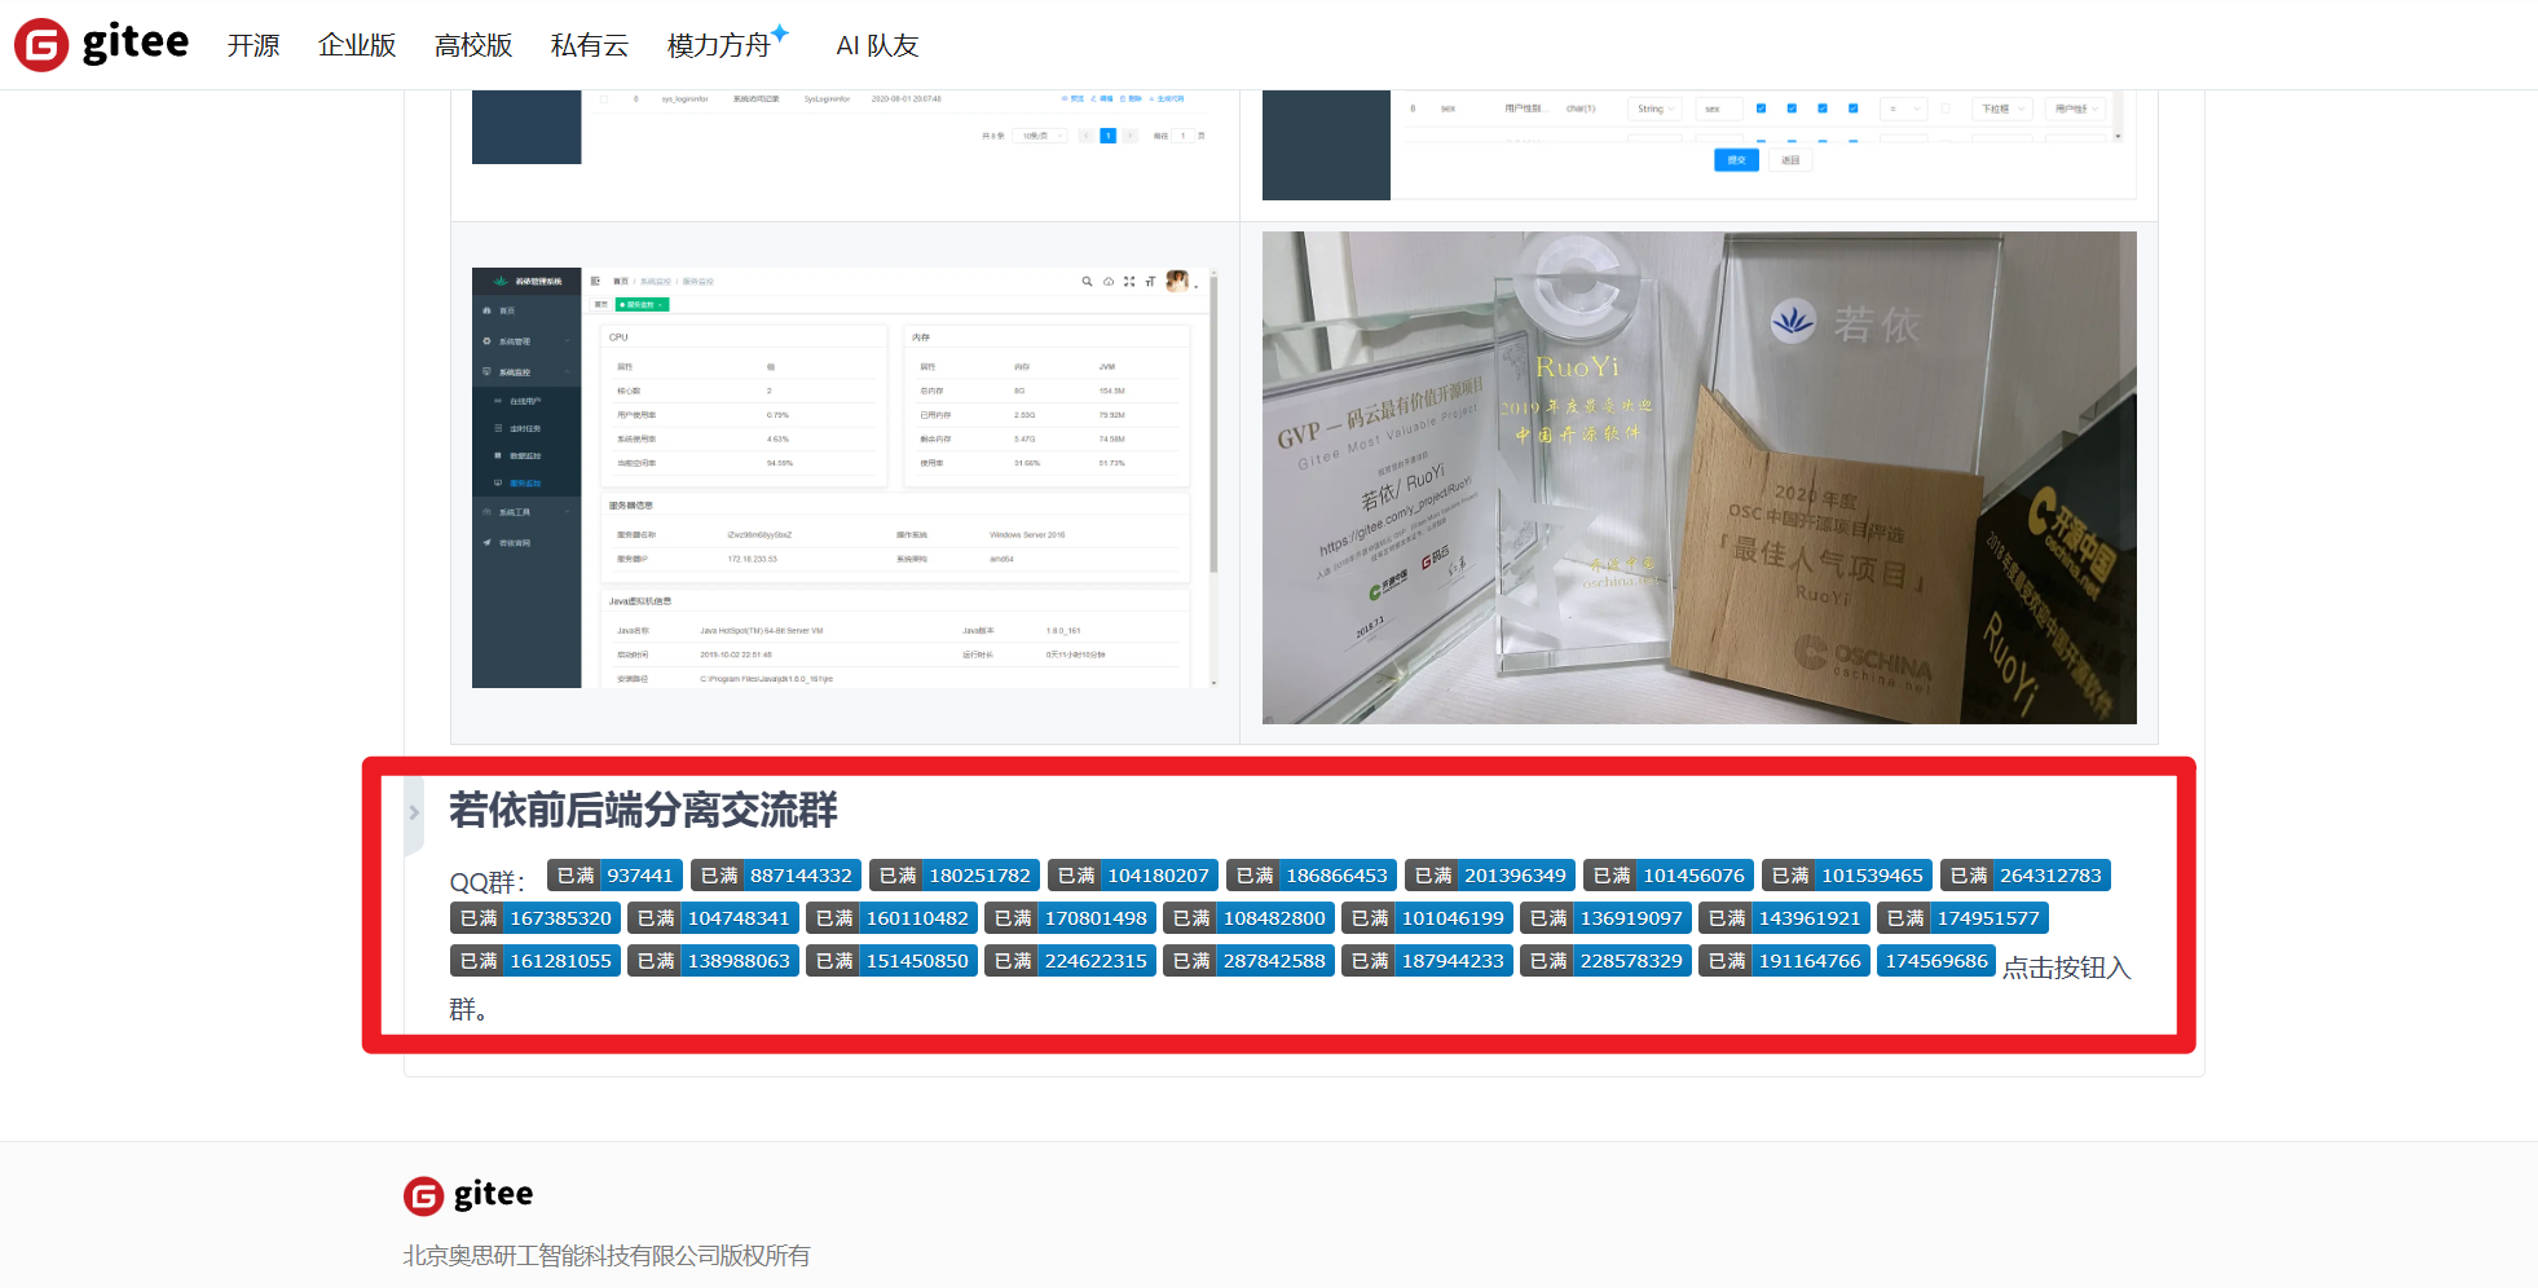Image resolution: width=2538 pixels, height=1288 pixels.
Task: Click the footer Gitee logo
Action: 468,1194
